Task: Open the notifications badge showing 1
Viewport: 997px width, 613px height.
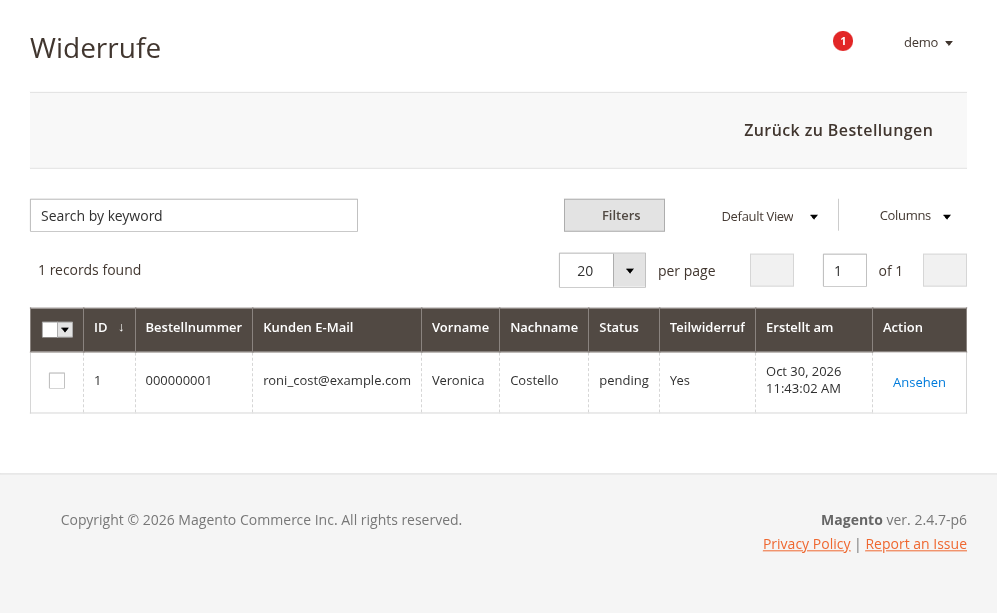Action: 842,41
